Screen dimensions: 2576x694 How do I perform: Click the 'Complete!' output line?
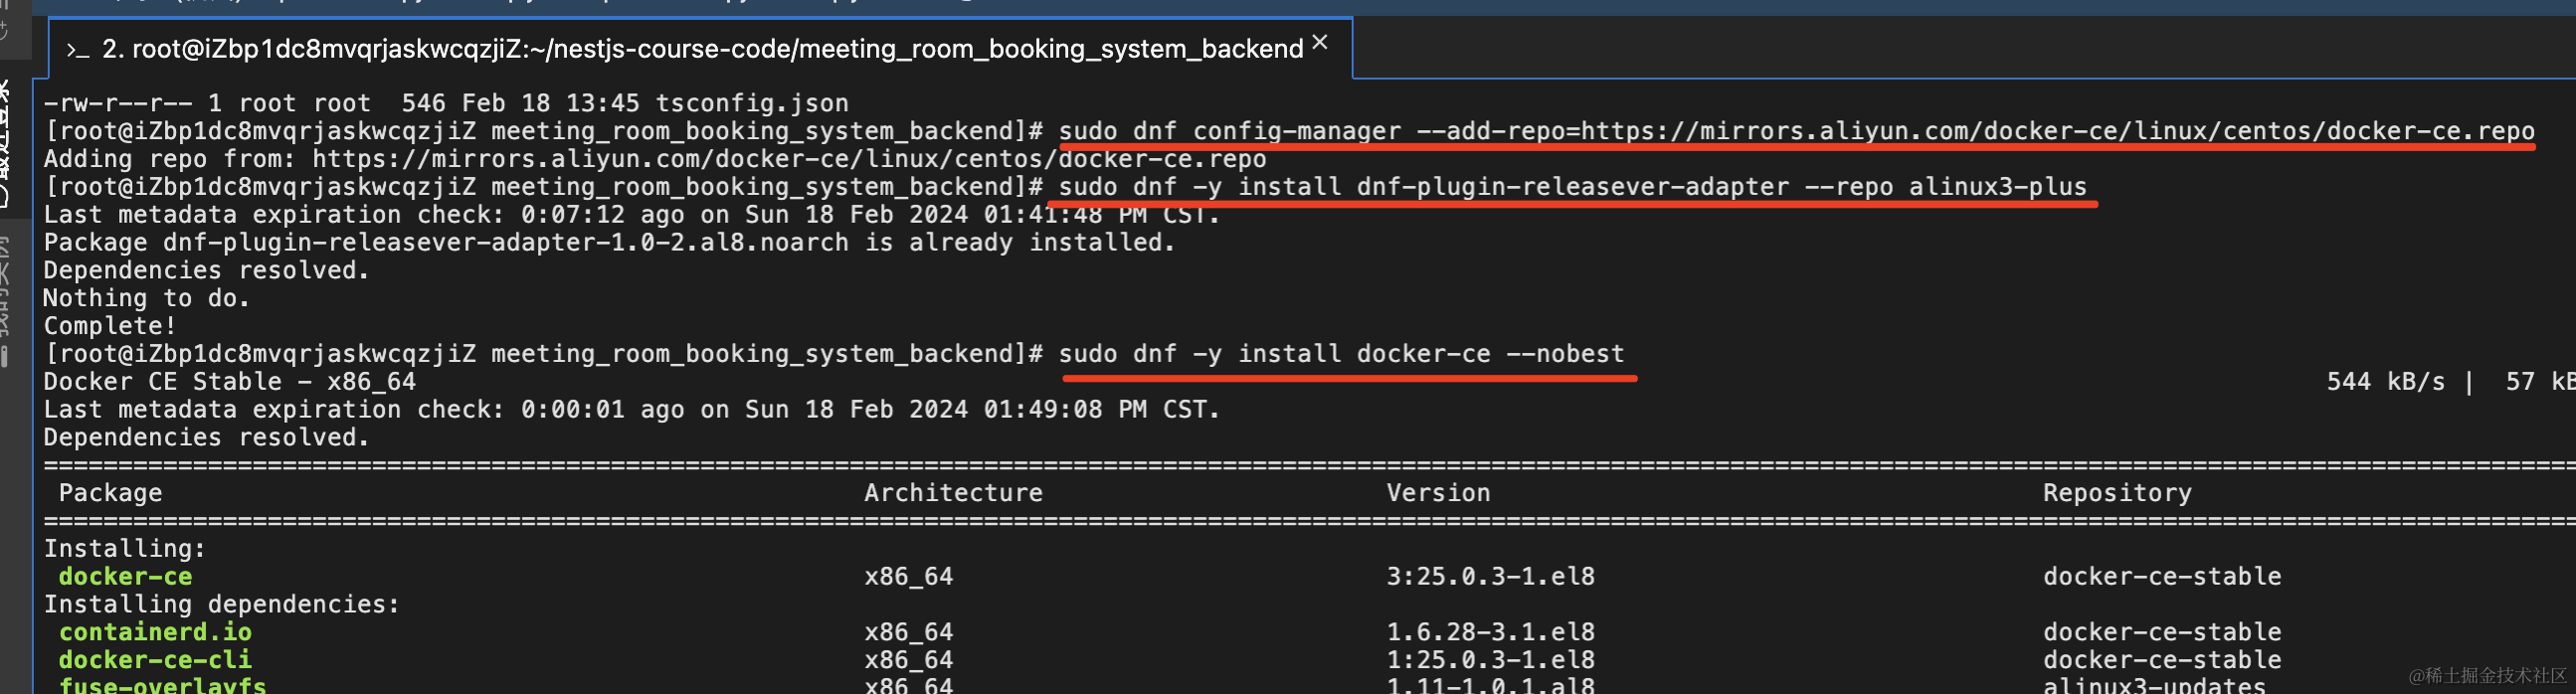point(110,326)
